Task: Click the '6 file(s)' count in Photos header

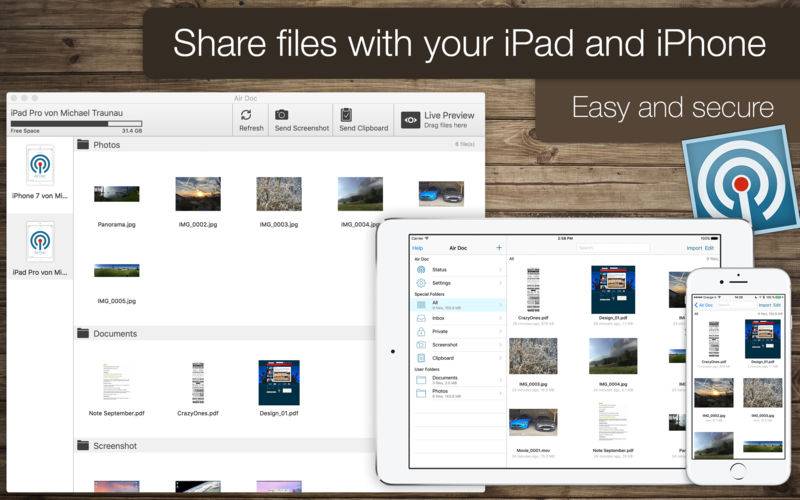Action: click(465, 144)
